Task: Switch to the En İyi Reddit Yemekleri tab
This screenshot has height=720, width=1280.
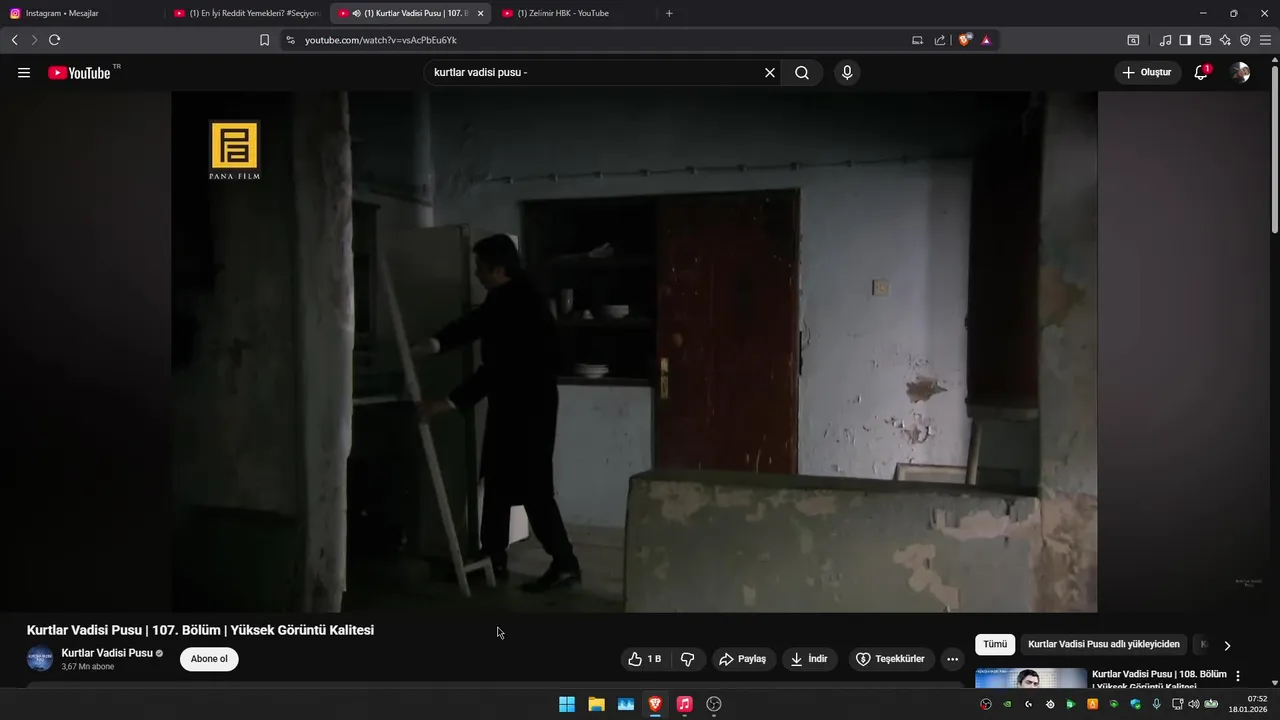Action: (246, 13)
